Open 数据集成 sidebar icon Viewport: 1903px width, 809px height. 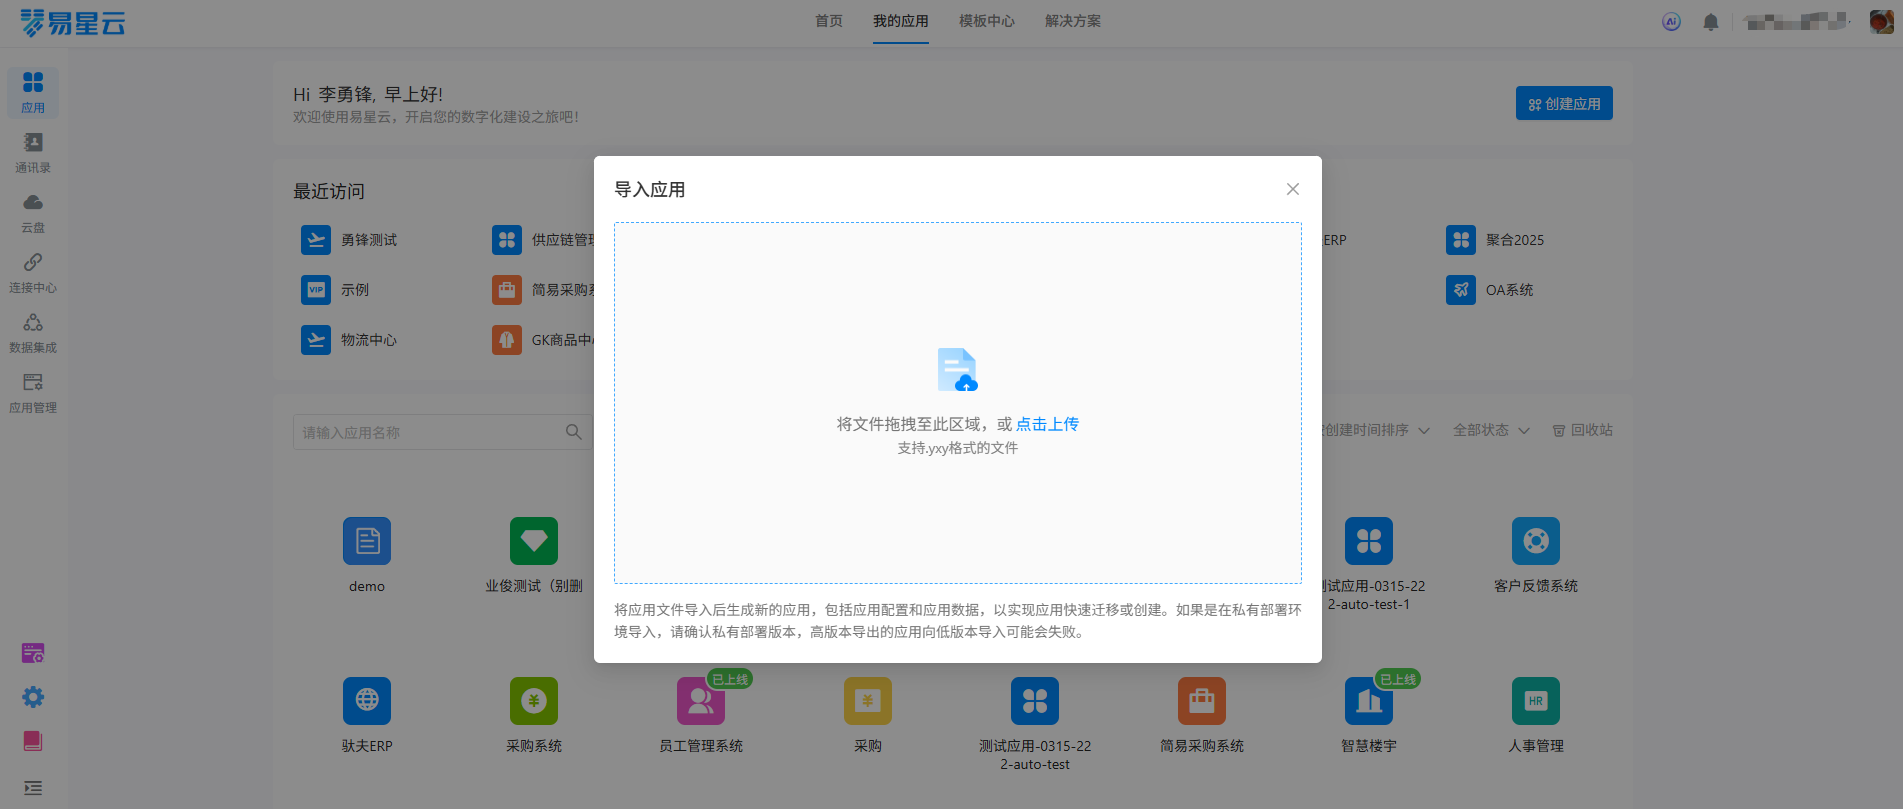33,332
